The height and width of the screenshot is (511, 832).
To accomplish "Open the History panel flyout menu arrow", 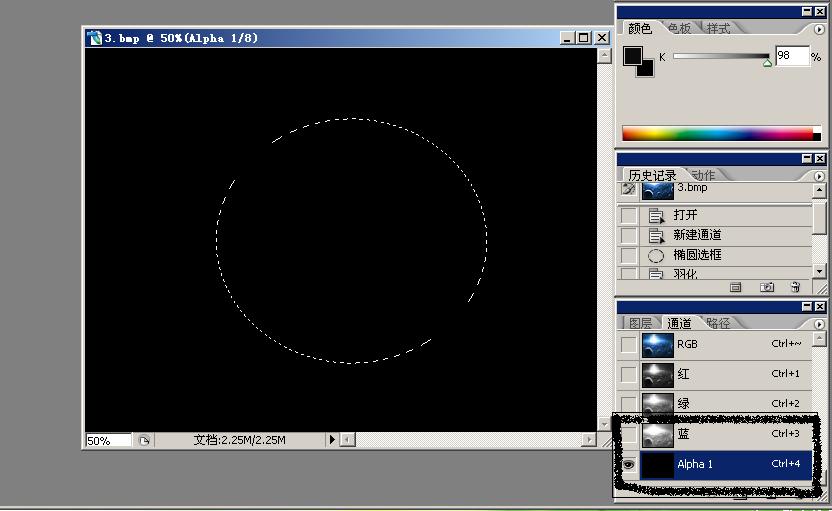I will click(819, 176).
